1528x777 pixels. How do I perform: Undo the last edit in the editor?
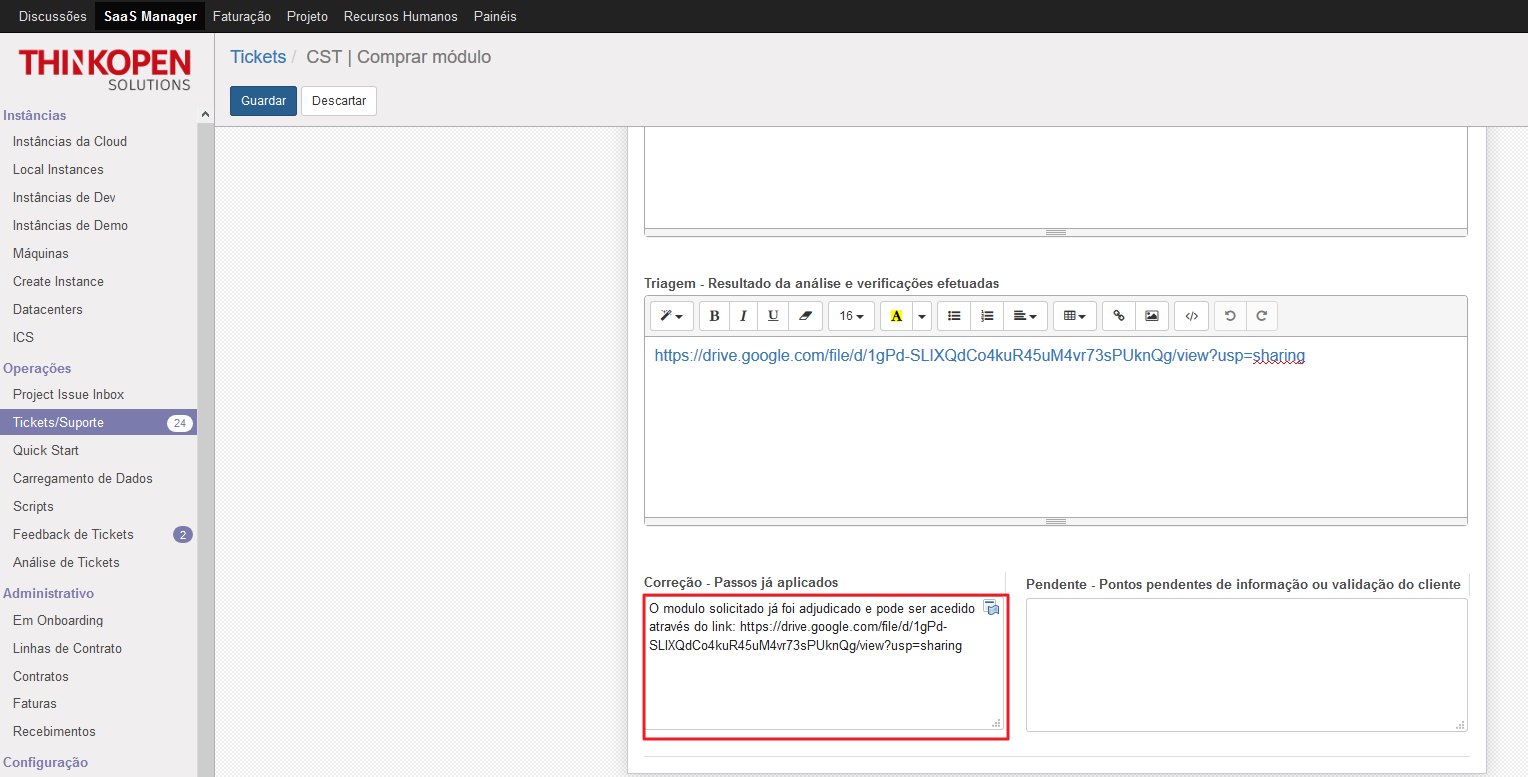(1230, 316)
